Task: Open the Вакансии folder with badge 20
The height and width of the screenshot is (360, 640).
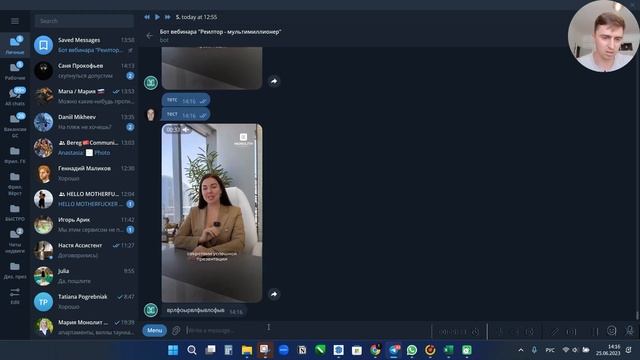Action: (x=15, y=124)
